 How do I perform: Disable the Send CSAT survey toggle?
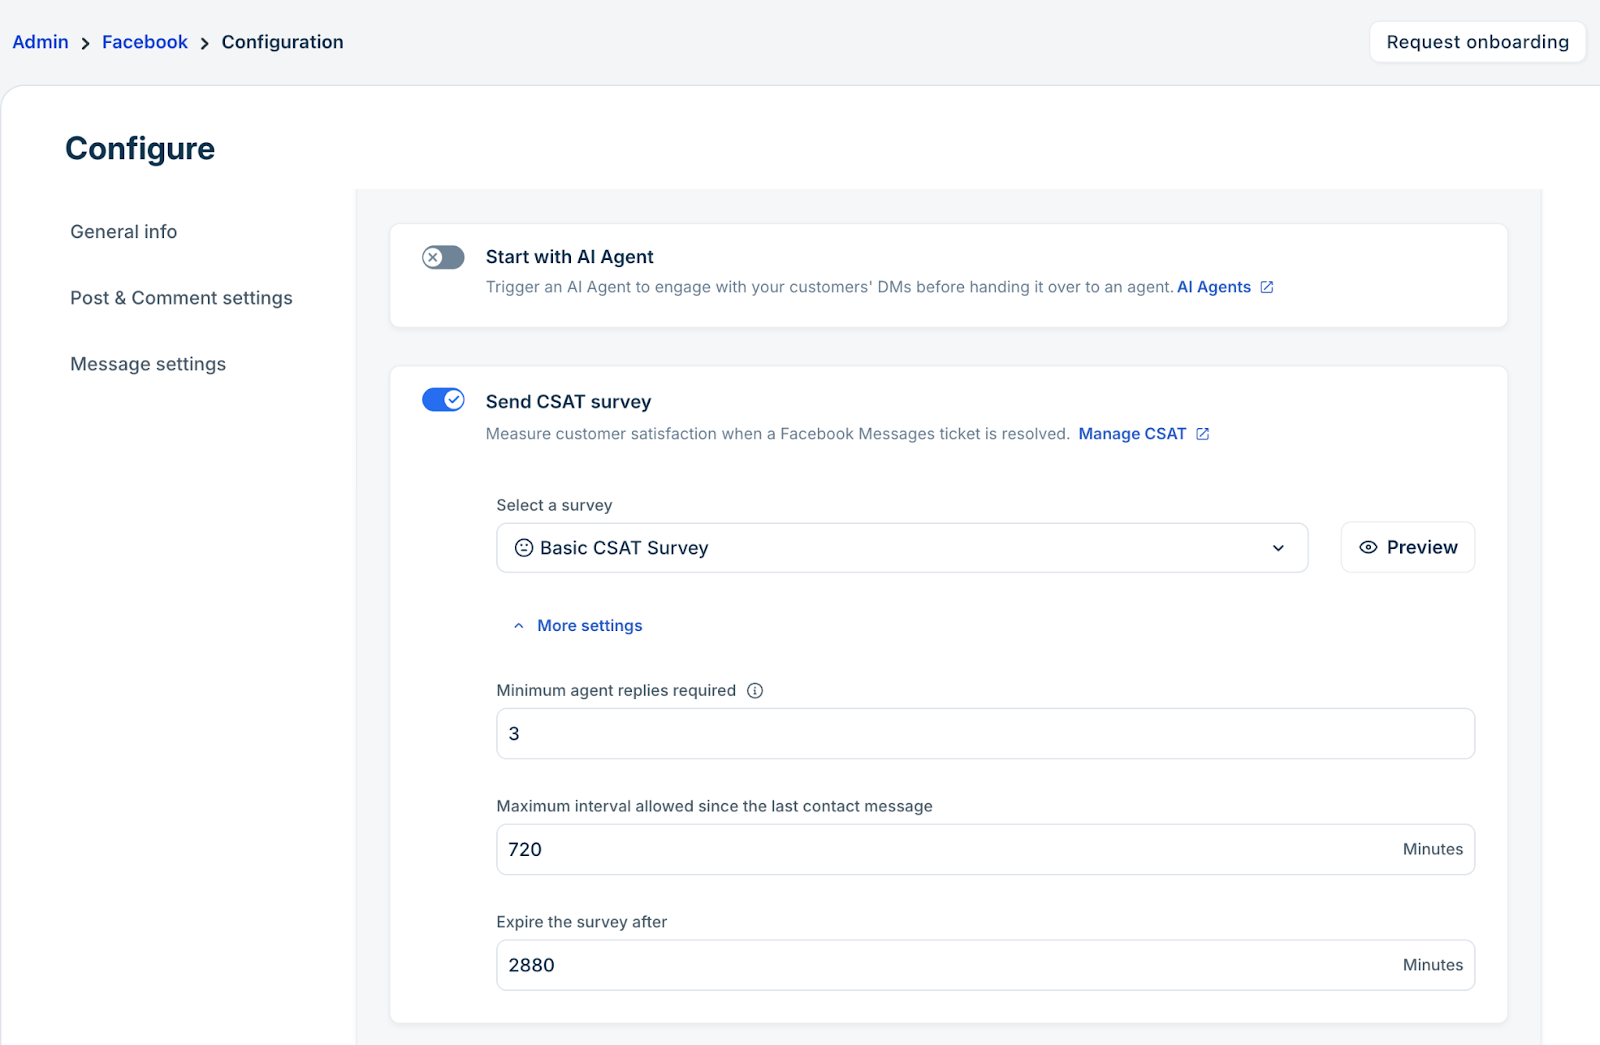[x=443, y=400]
